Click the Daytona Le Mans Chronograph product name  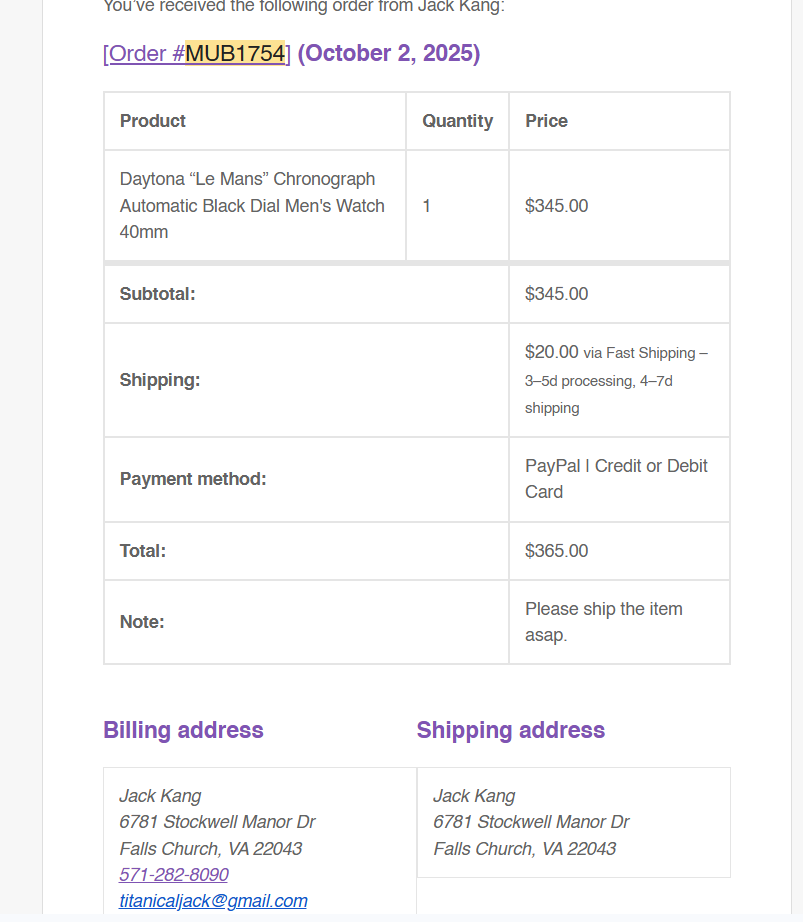pyautogui.click(x=252, y=205)
